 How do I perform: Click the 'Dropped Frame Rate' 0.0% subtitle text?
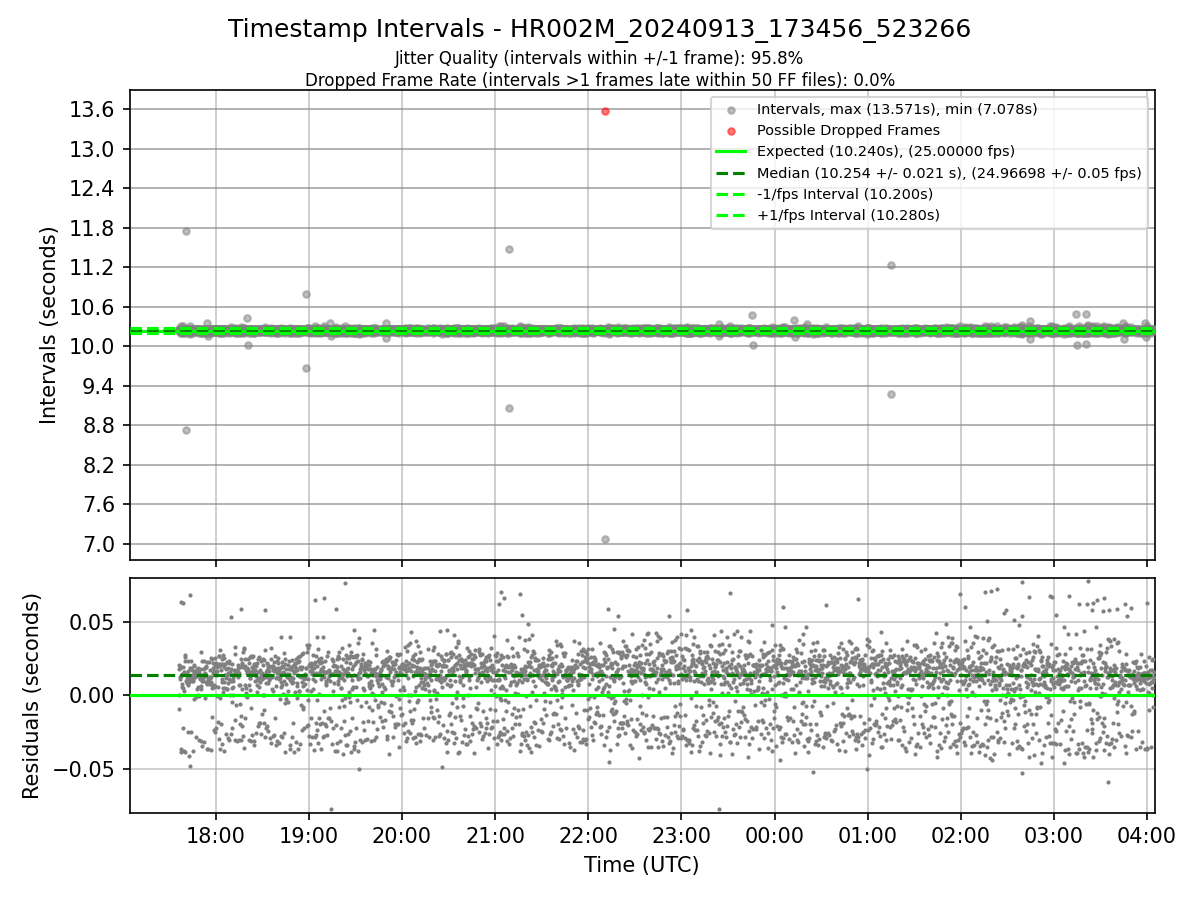click(599, 80)
